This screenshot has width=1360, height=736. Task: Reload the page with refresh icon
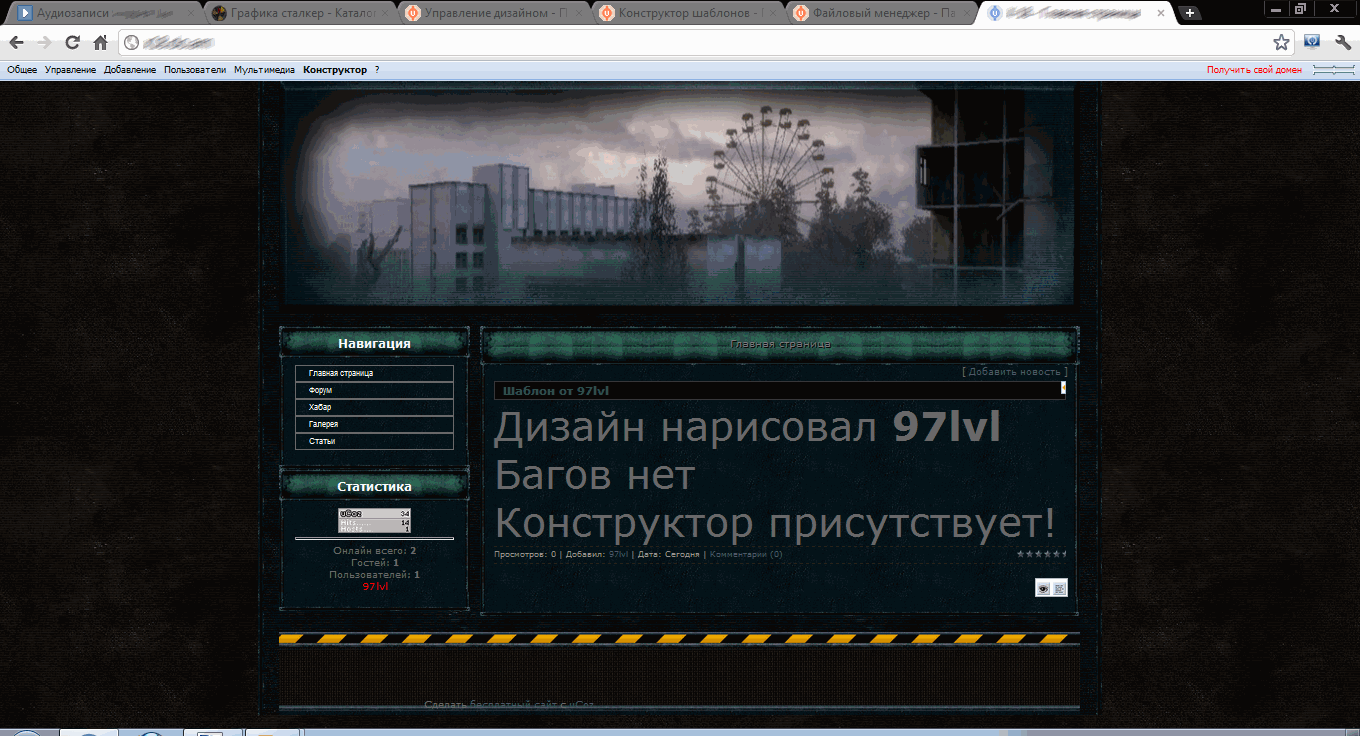(72, 43)
